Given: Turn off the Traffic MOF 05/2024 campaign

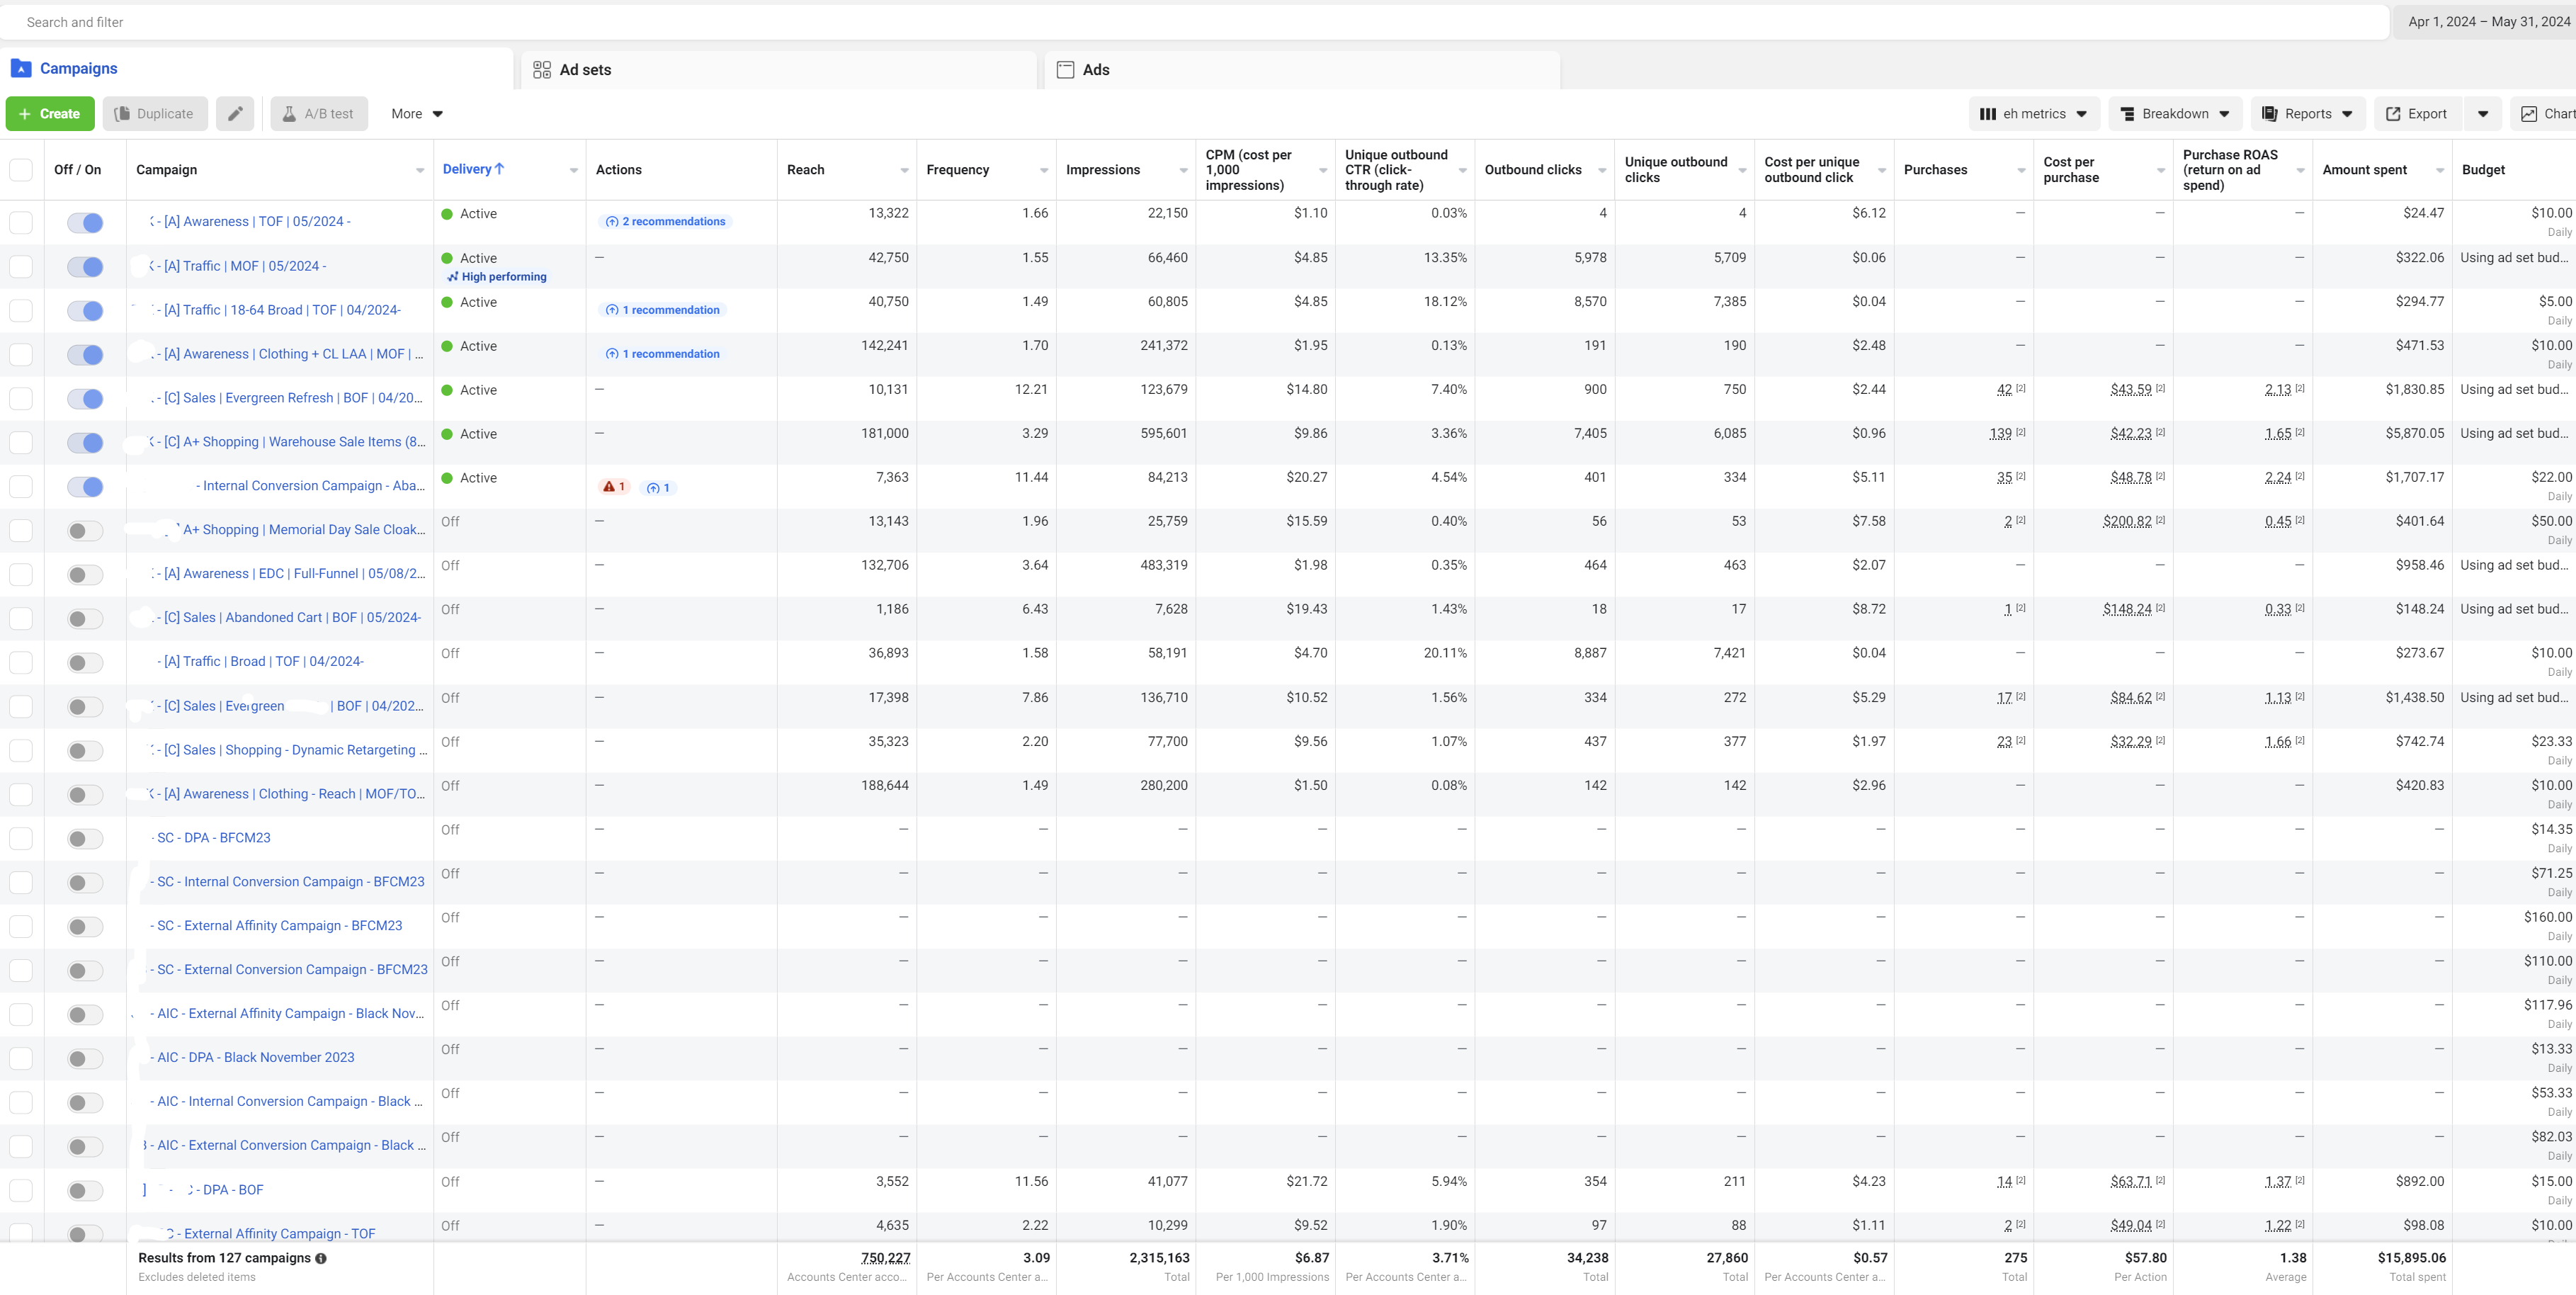Looking at the screenshot, I should click(x=85, y=267).
